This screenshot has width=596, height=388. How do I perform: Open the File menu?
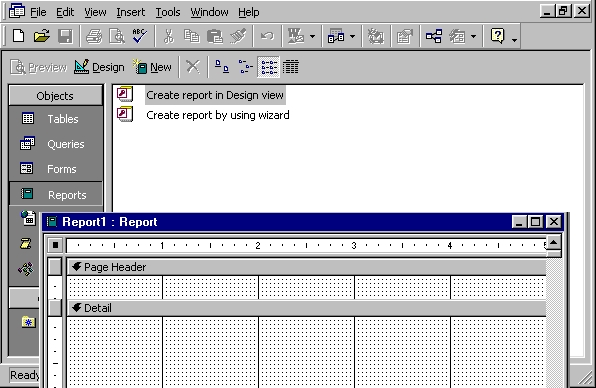pos(38,12)
